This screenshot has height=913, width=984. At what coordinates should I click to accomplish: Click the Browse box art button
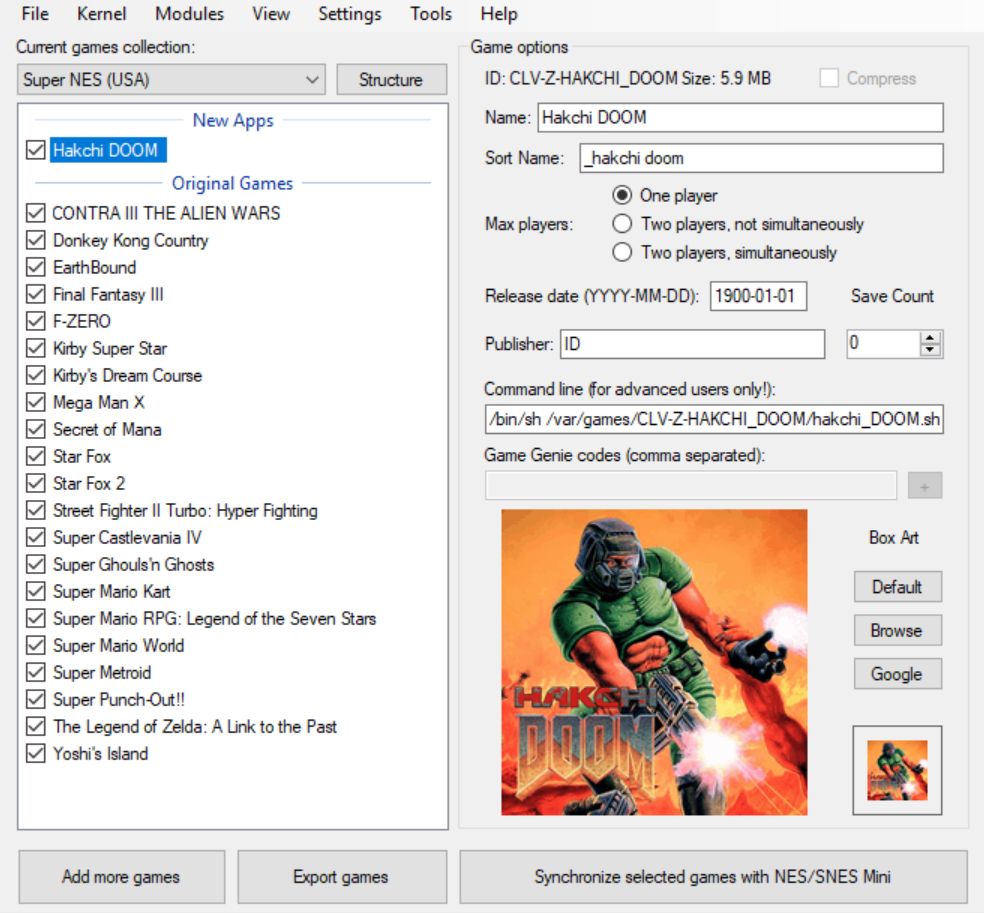pos(897,631)
